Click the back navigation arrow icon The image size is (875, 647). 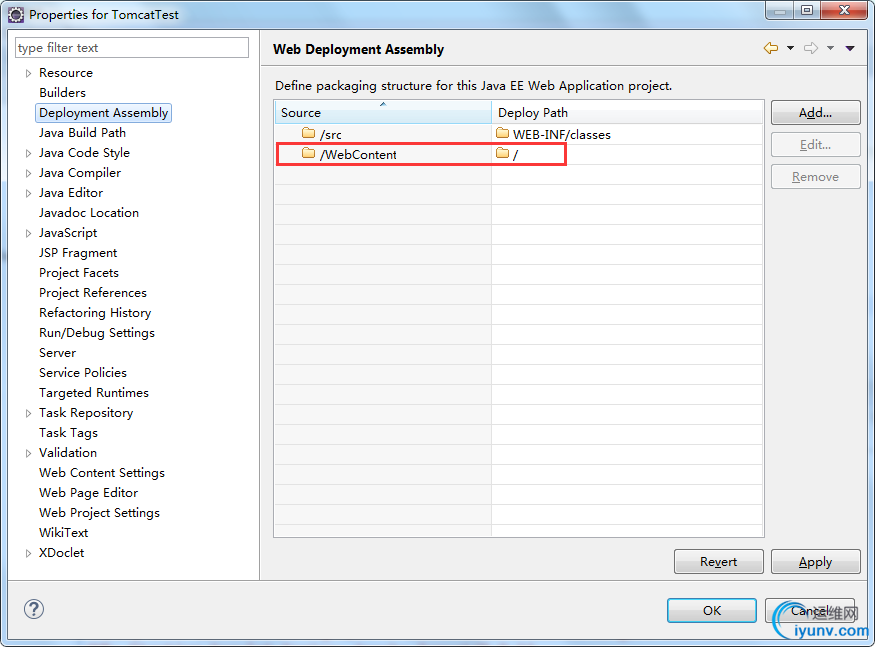click(x=771, y=49)
